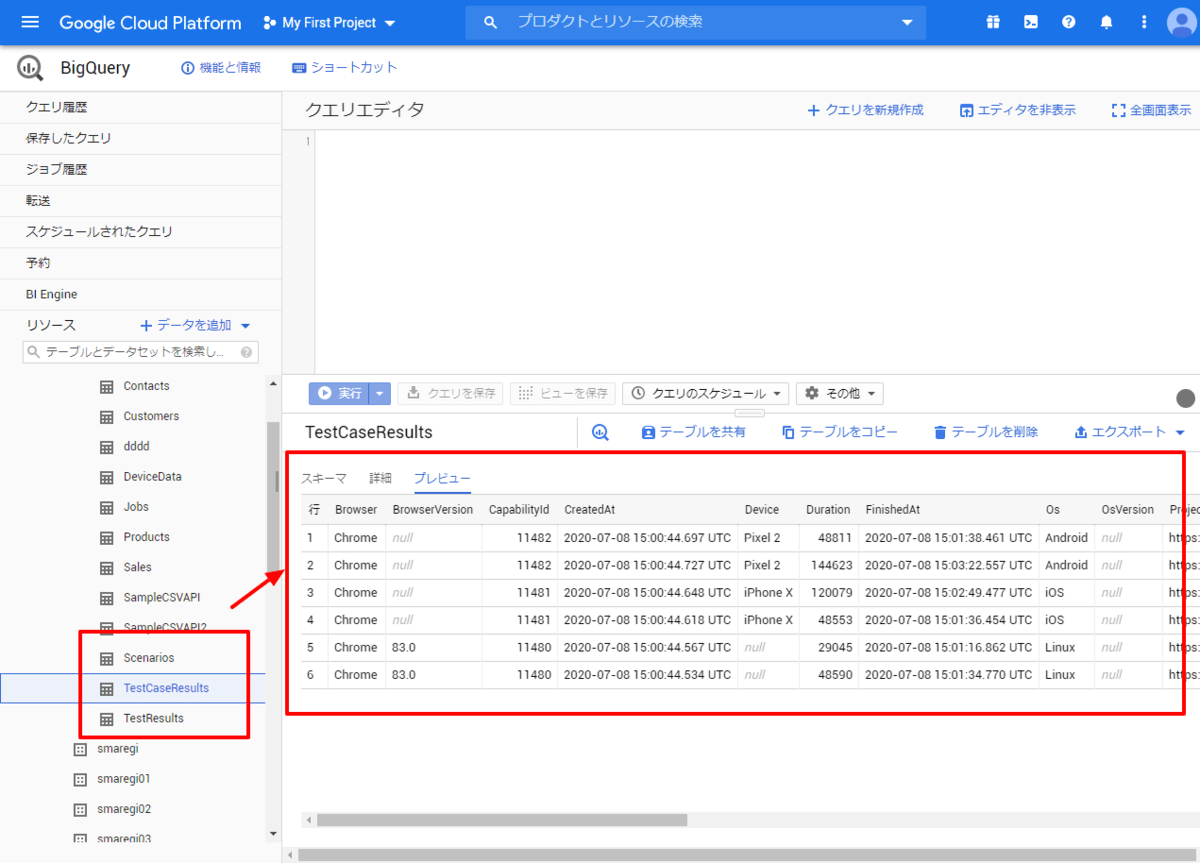Screen dimensions: 1200x863
Task: Open ショートカット keyboard shortcuts
Action: click(x=345, y=68)
